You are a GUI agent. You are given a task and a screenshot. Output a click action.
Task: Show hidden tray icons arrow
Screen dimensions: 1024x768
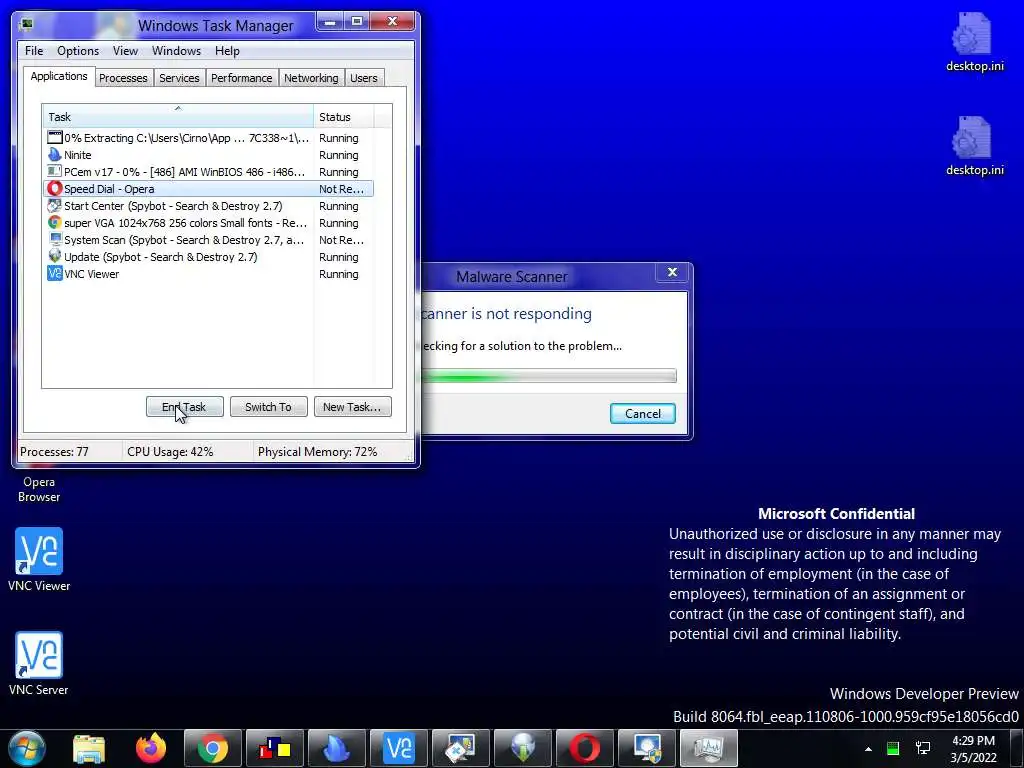(x=868, y=748)
